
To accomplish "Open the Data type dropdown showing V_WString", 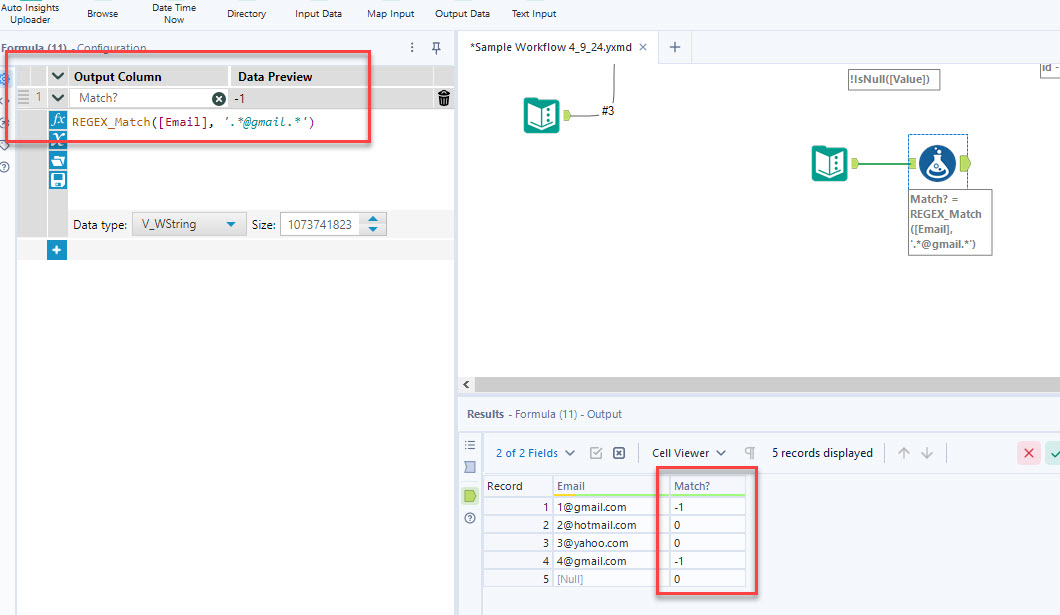I will [188, 223].
